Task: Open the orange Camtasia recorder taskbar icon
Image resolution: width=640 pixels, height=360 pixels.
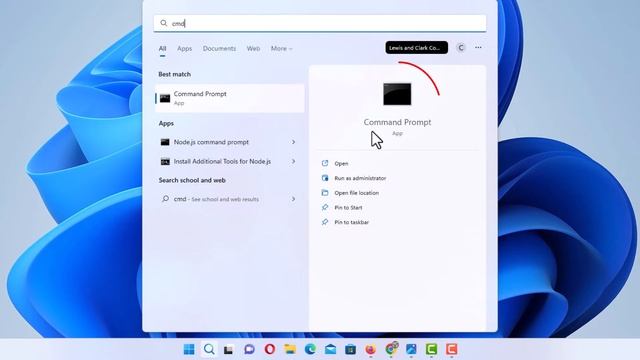Action: pyautogui.click(x=451, y=349)
